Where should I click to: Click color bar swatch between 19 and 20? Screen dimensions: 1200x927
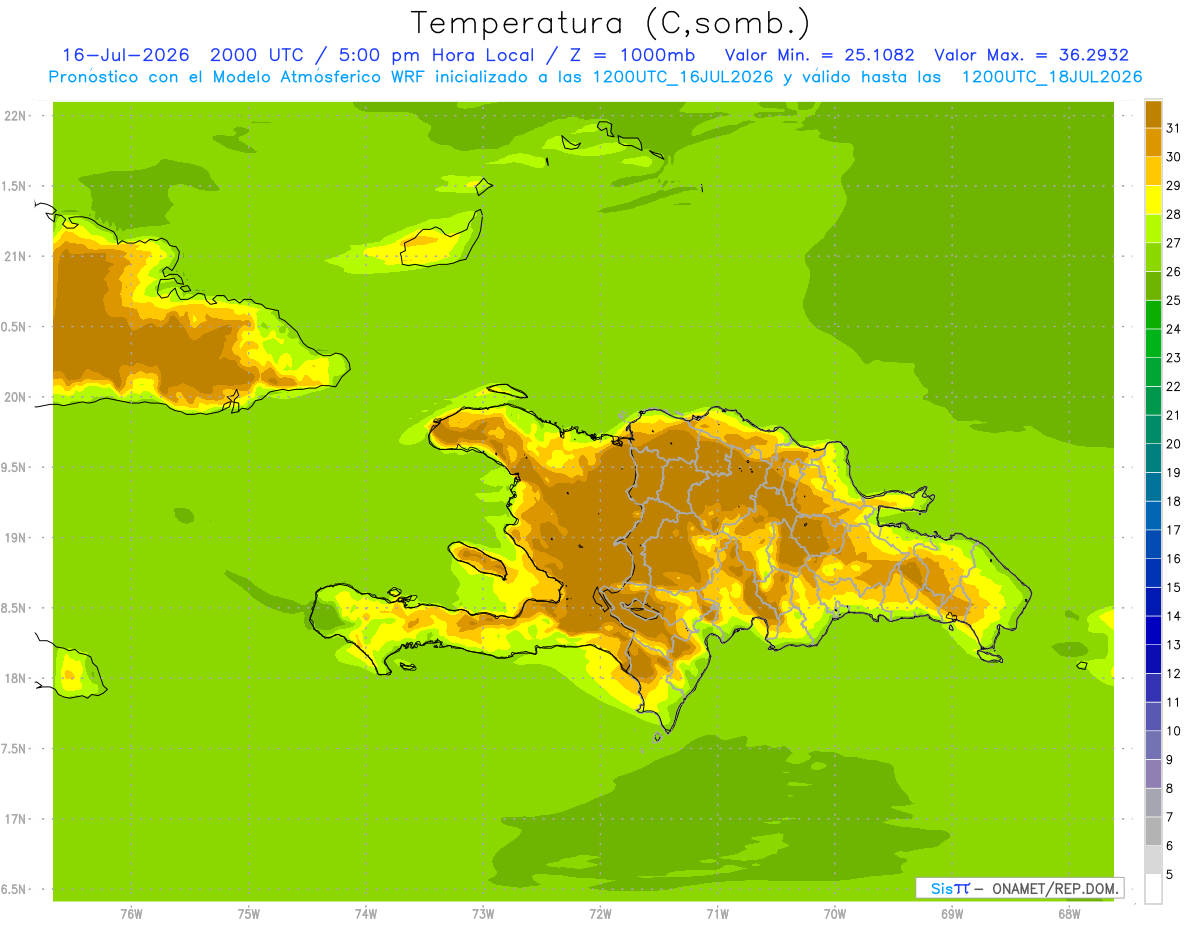pos(1153,458)
